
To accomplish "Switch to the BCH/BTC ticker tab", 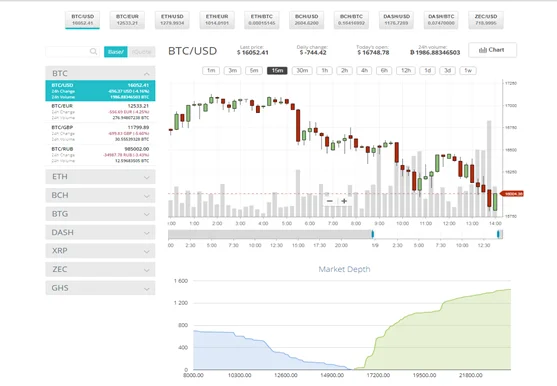I will point(351,20).
